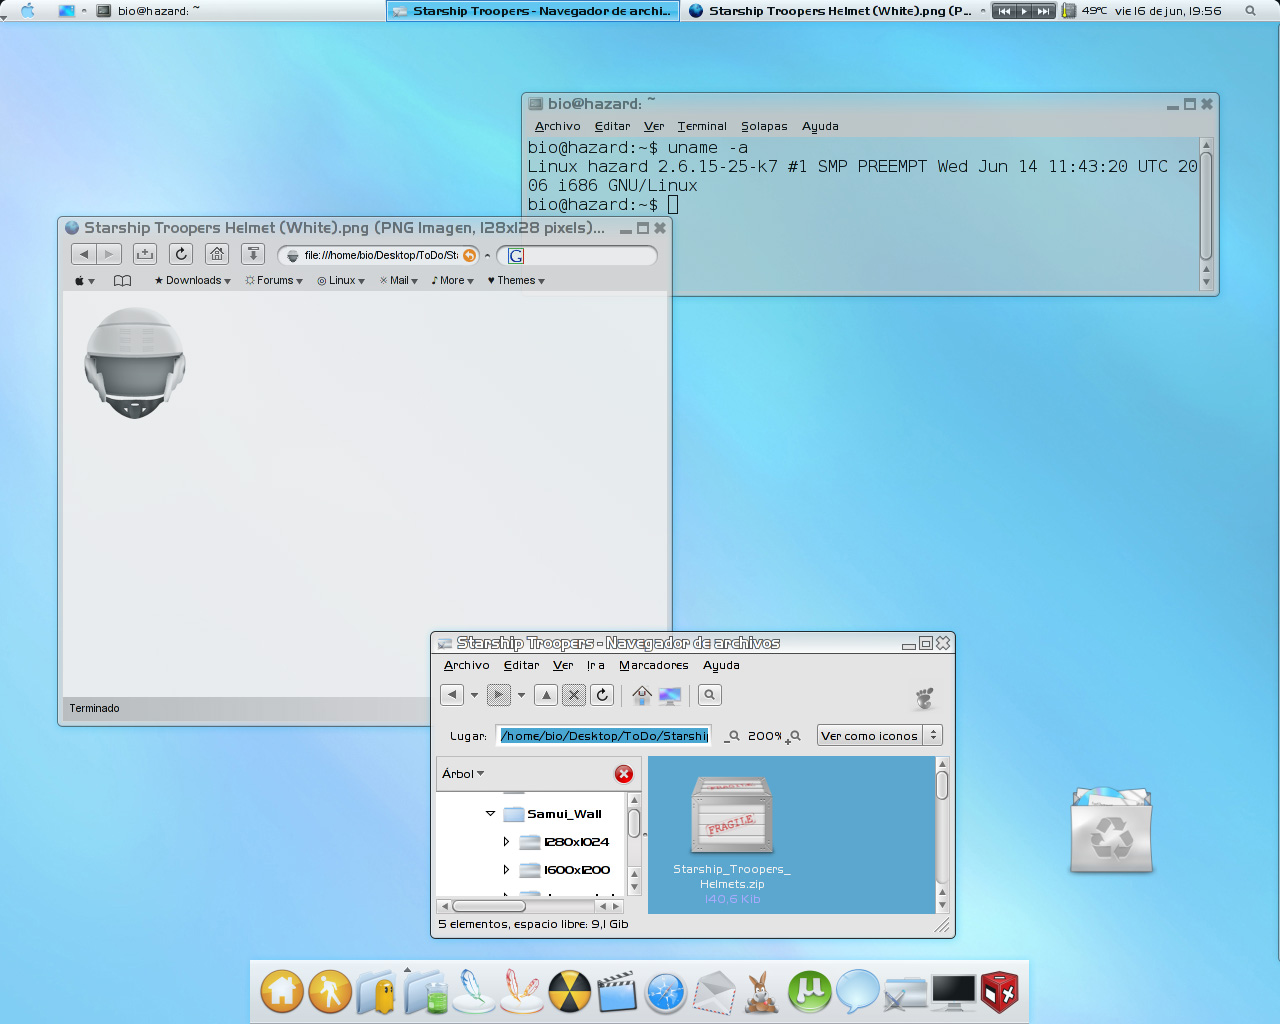Open the terminal Archivo menu
1280x1024 pixels.
tap(557, 126)
